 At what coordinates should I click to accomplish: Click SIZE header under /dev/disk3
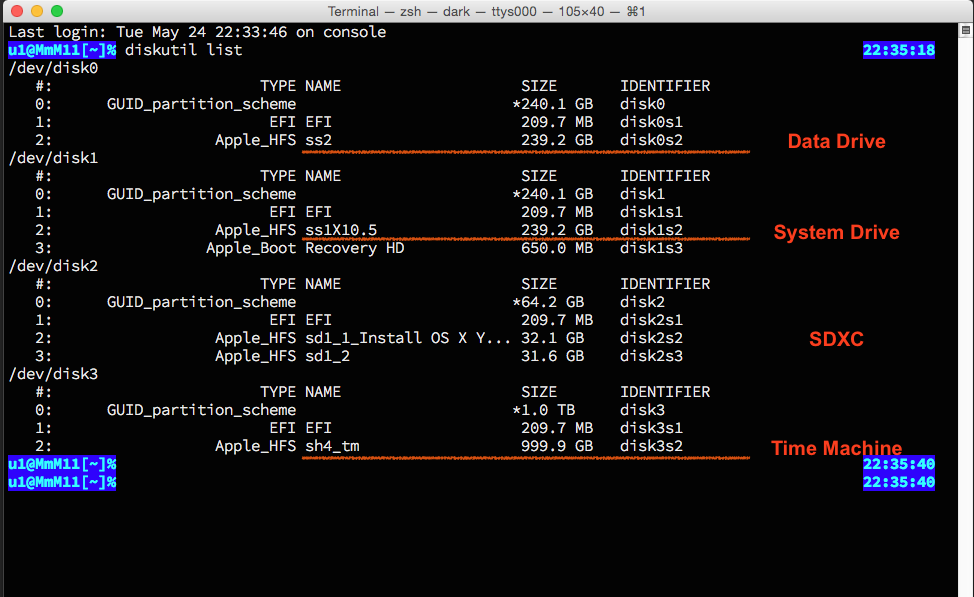click(539, 393)
